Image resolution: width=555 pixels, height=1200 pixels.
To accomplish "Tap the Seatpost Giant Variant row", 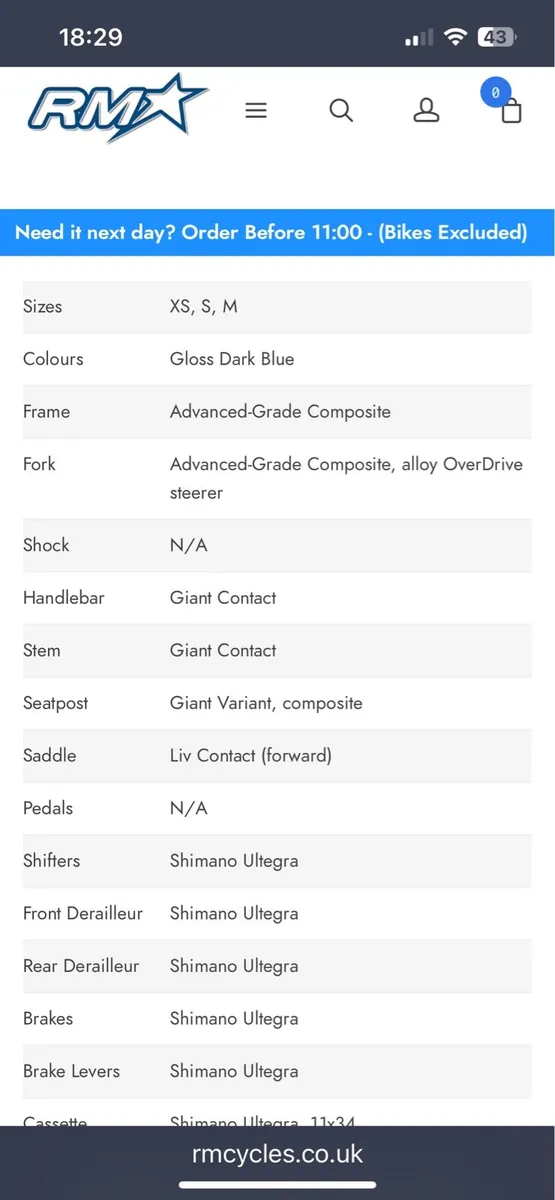I will coord(277,703).
